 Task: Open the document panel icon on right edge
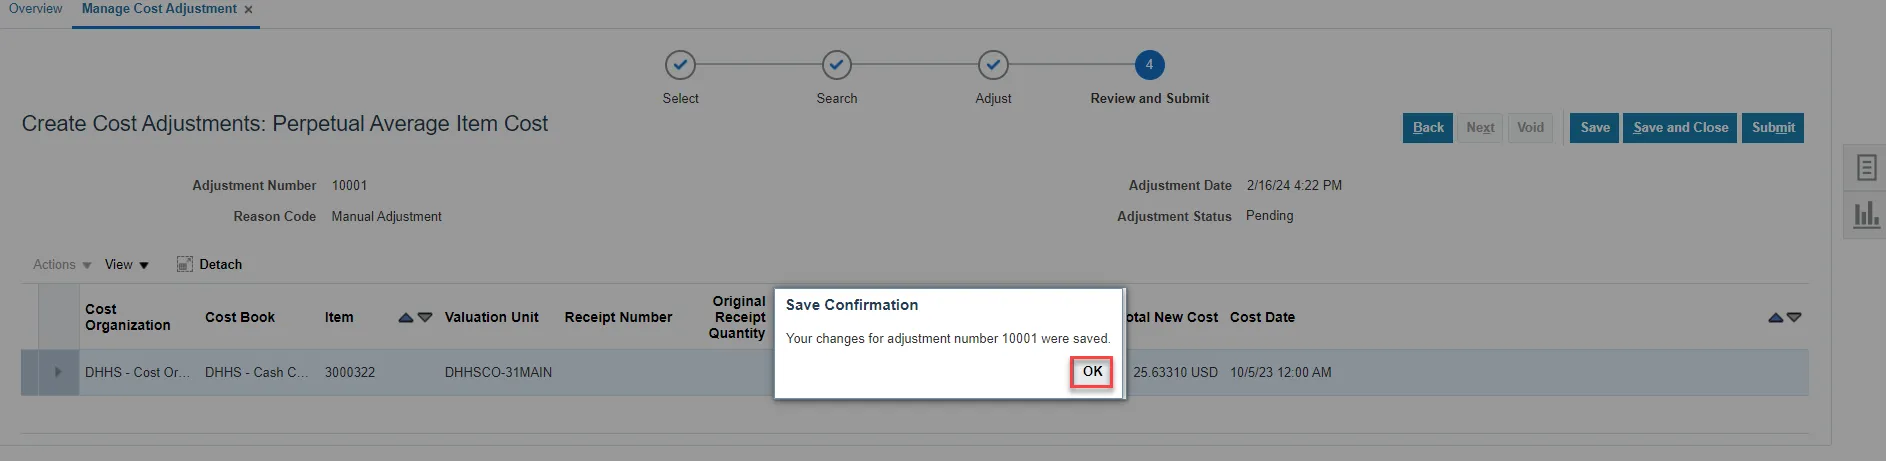tap(1866, 167)
